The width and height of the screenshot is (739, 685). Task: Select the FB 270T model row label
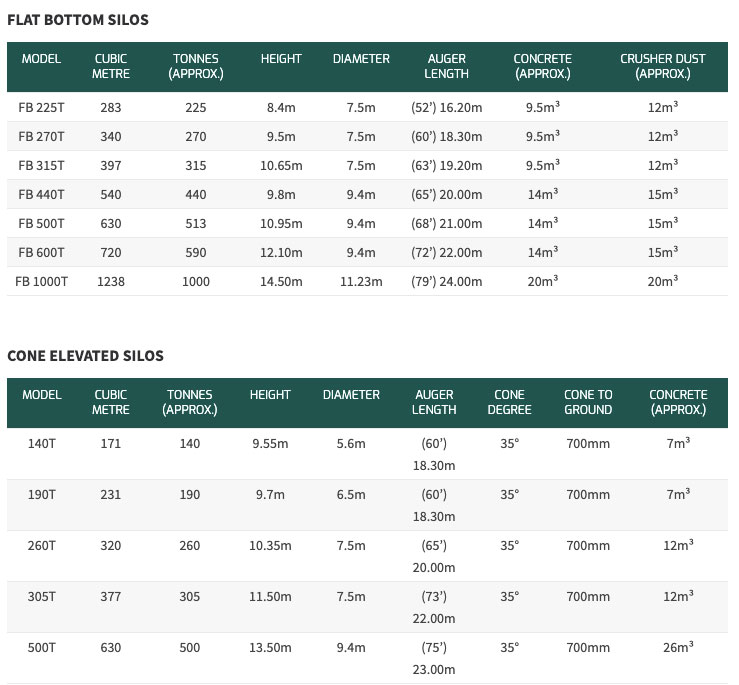point(41,136)
